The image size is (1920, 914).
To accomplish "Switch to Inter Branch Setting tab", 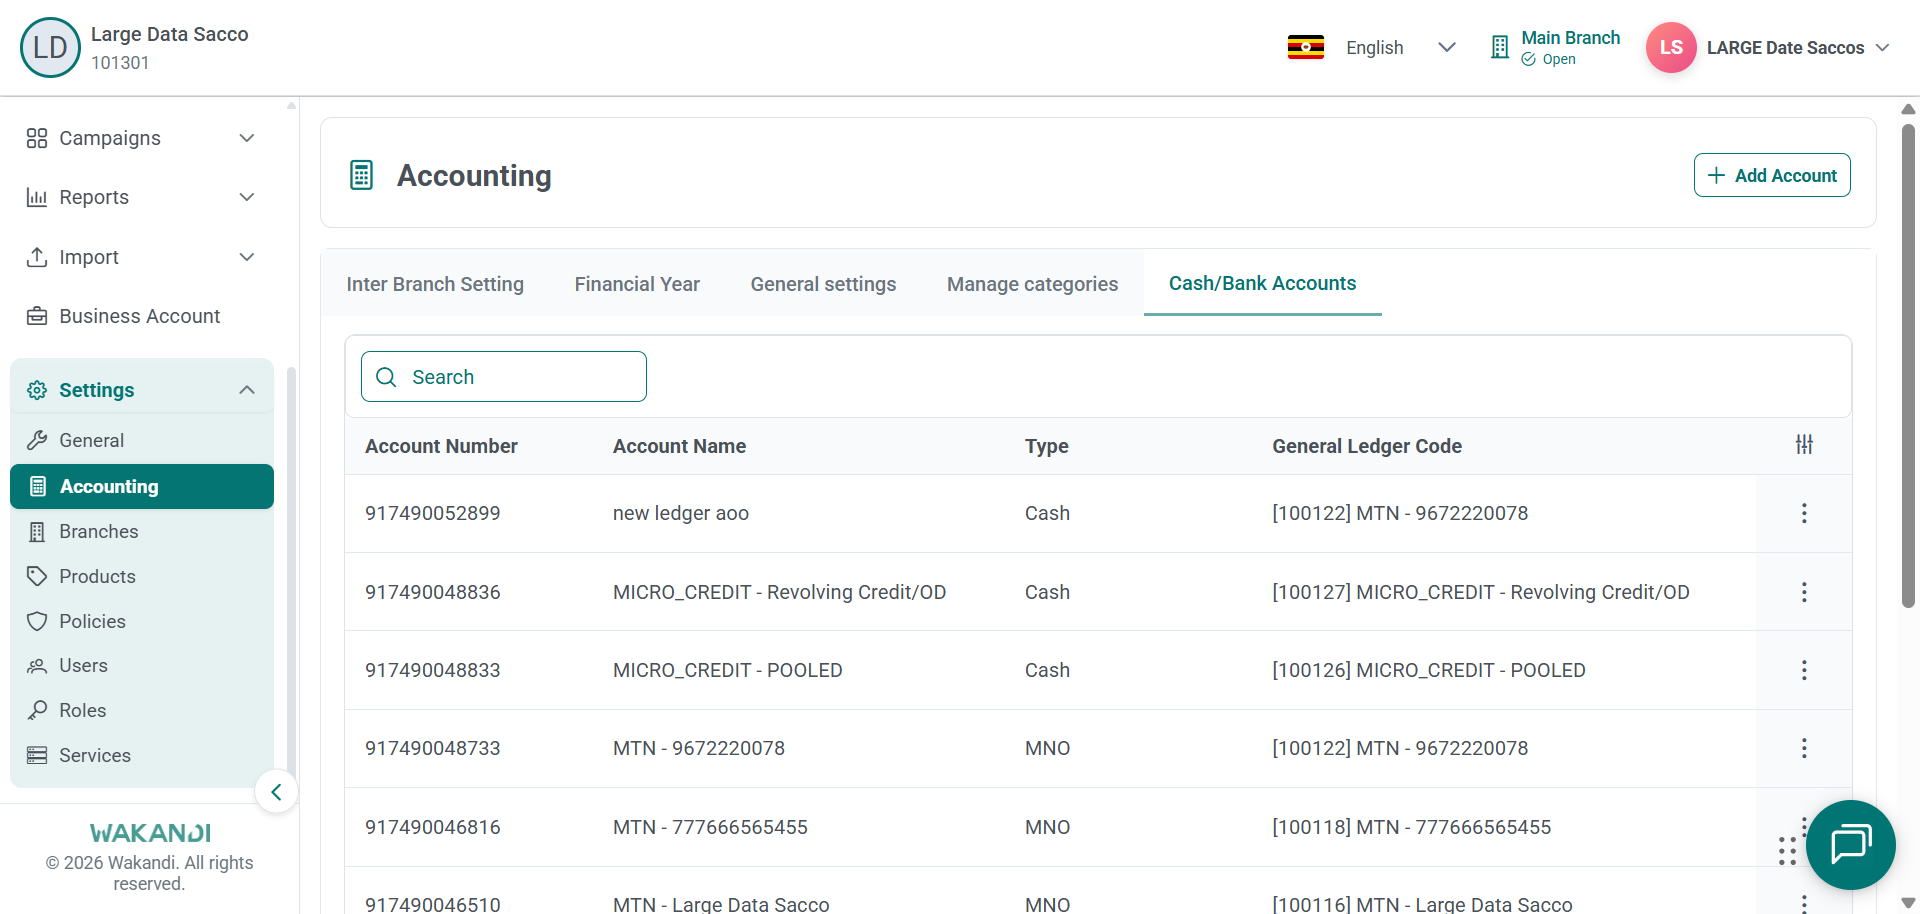I will tap(435, 284).
